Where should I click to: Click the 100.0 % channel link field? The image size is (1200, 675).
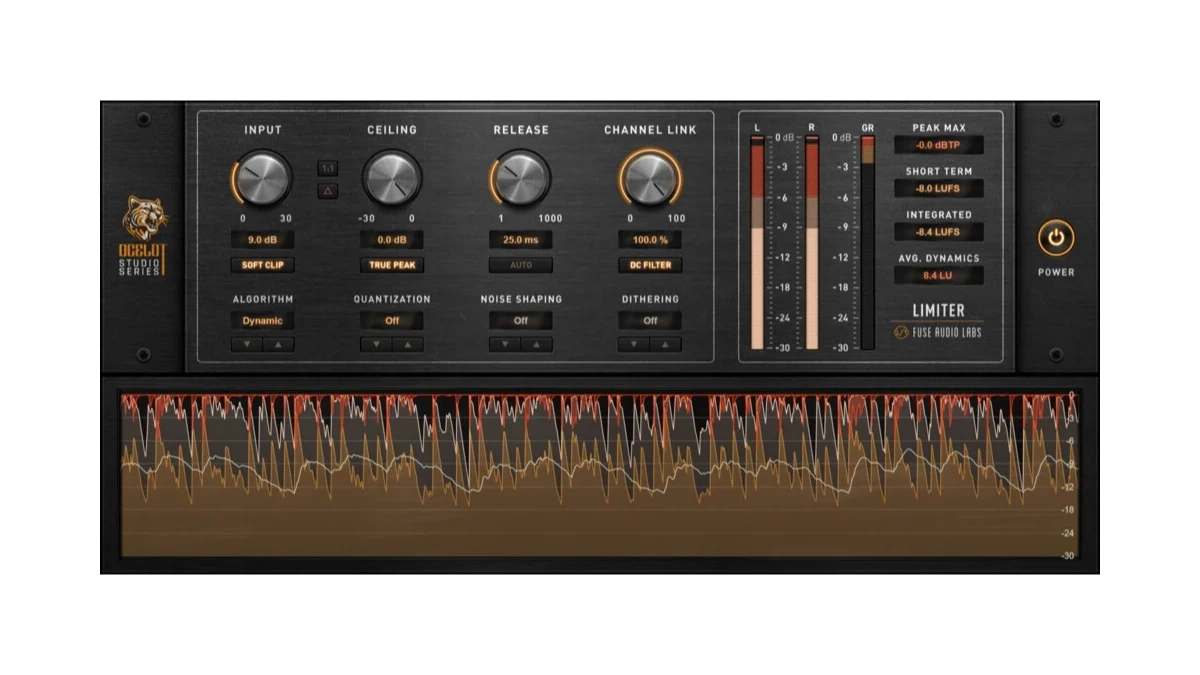click(x=650, y=240)
